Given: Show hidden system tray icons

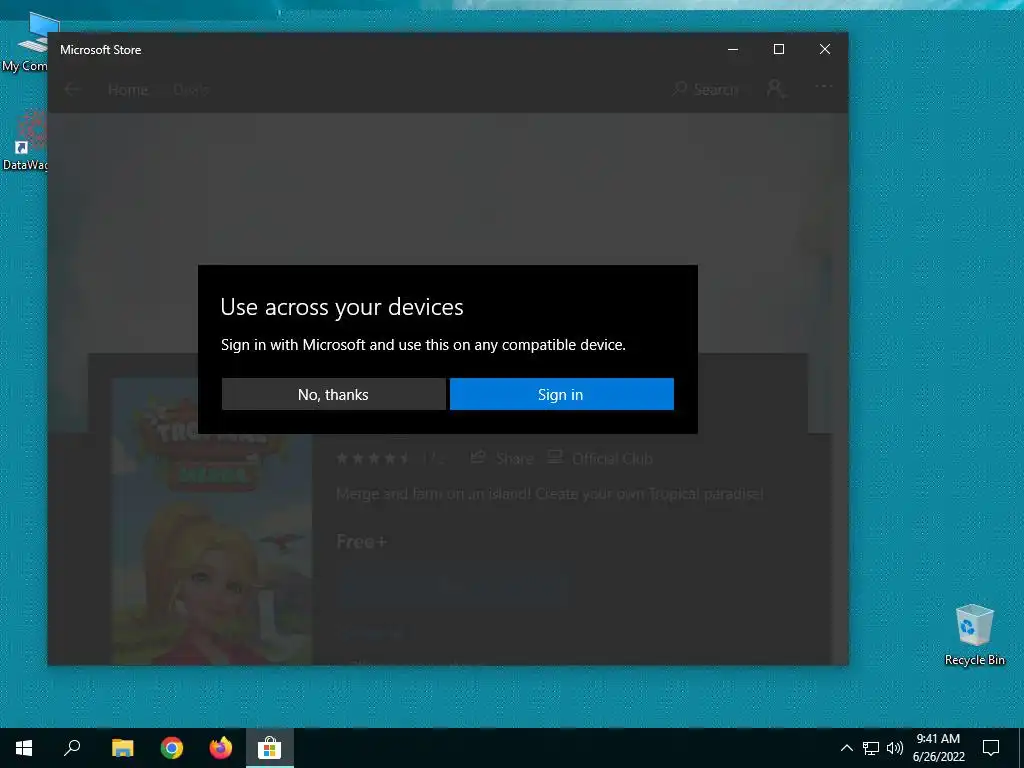Looking at the screenshot, I should pyautogui.click(x=846, y=748).
